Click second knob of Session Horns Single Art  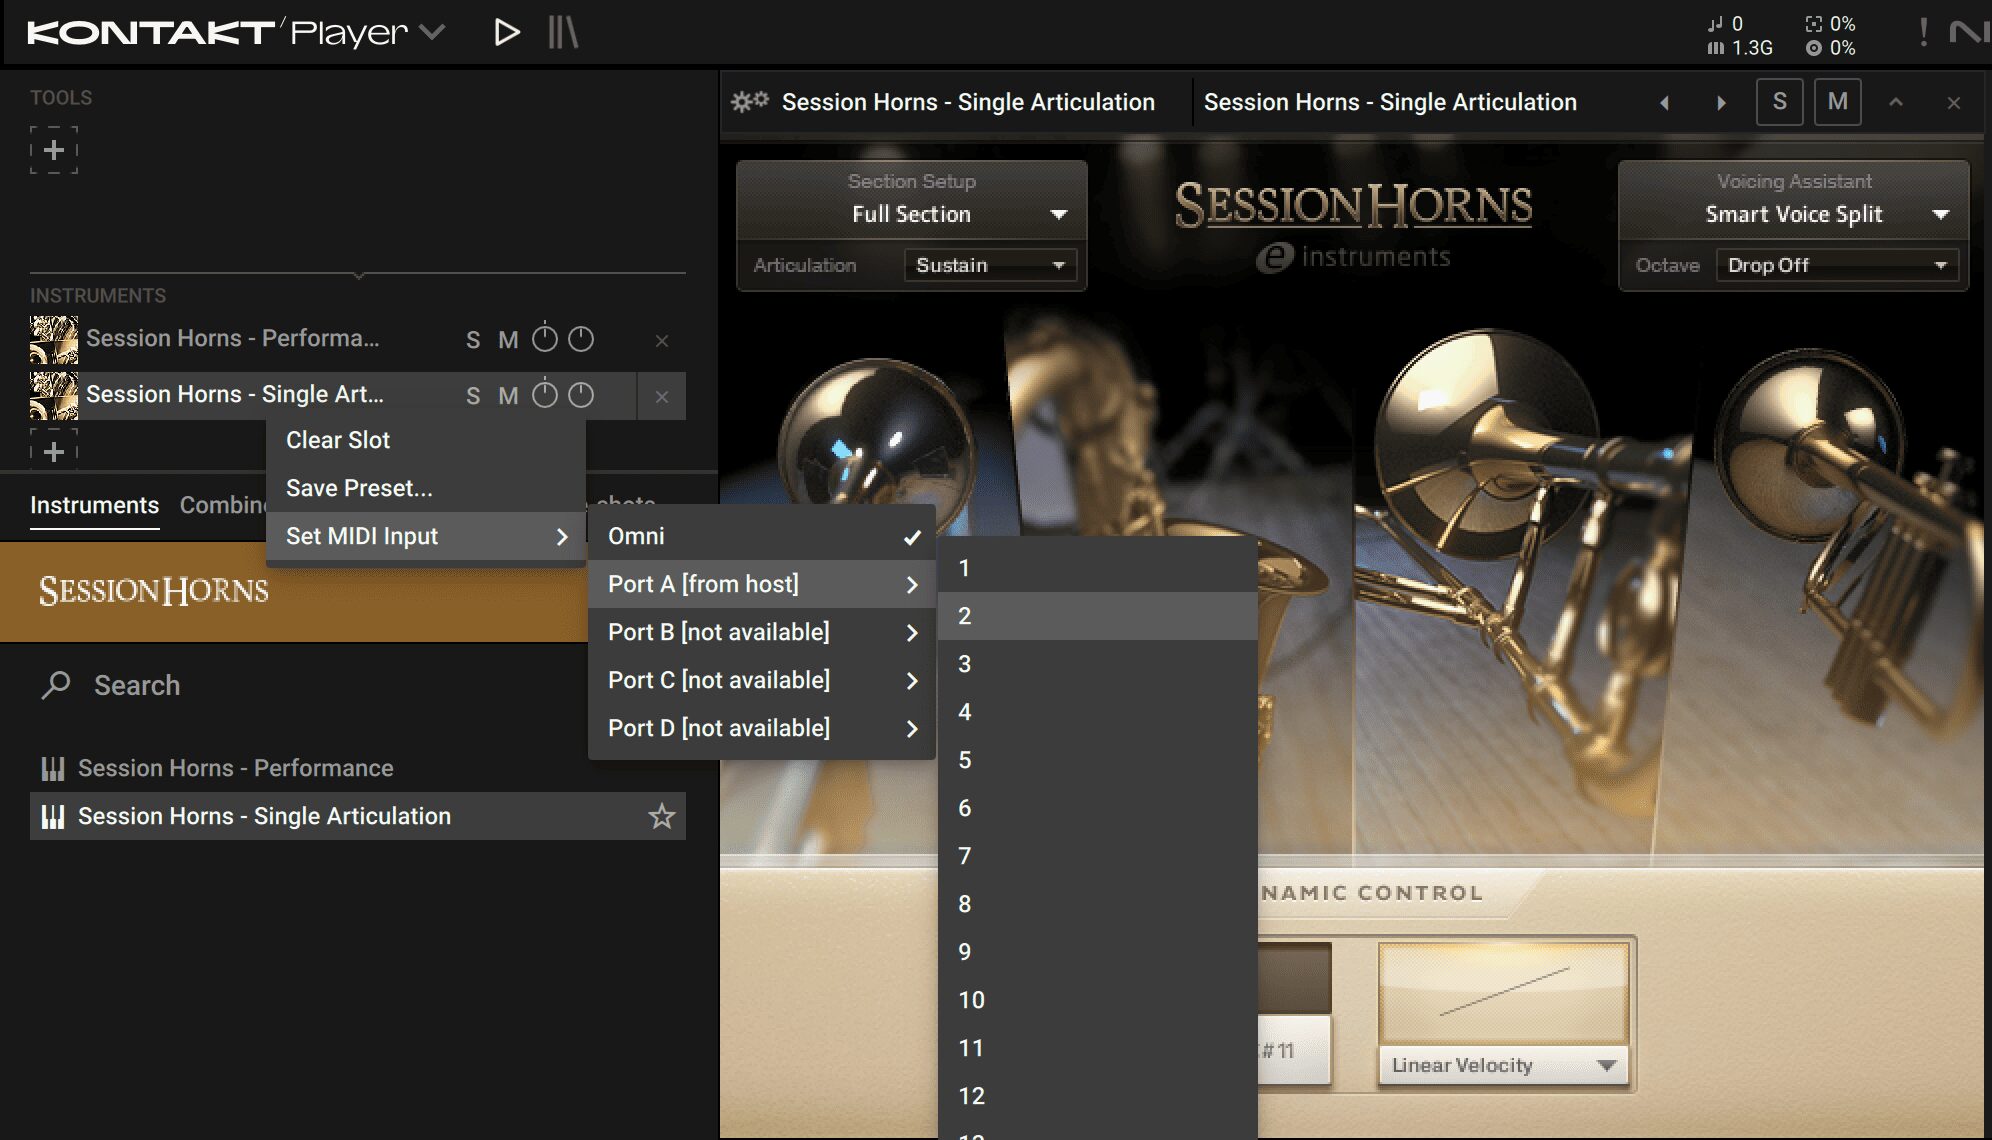tap(581, 395)
